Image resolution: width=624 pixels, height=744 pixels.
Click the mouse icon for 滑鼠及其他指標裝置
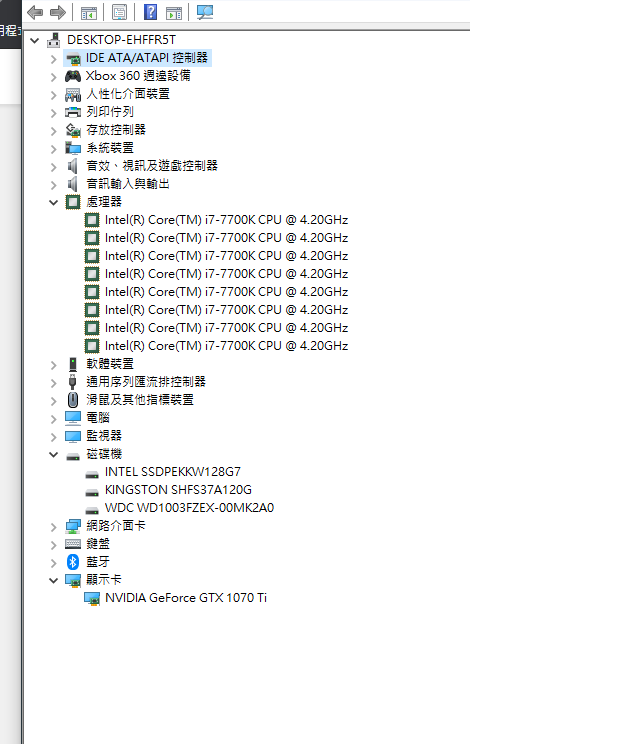73,400
